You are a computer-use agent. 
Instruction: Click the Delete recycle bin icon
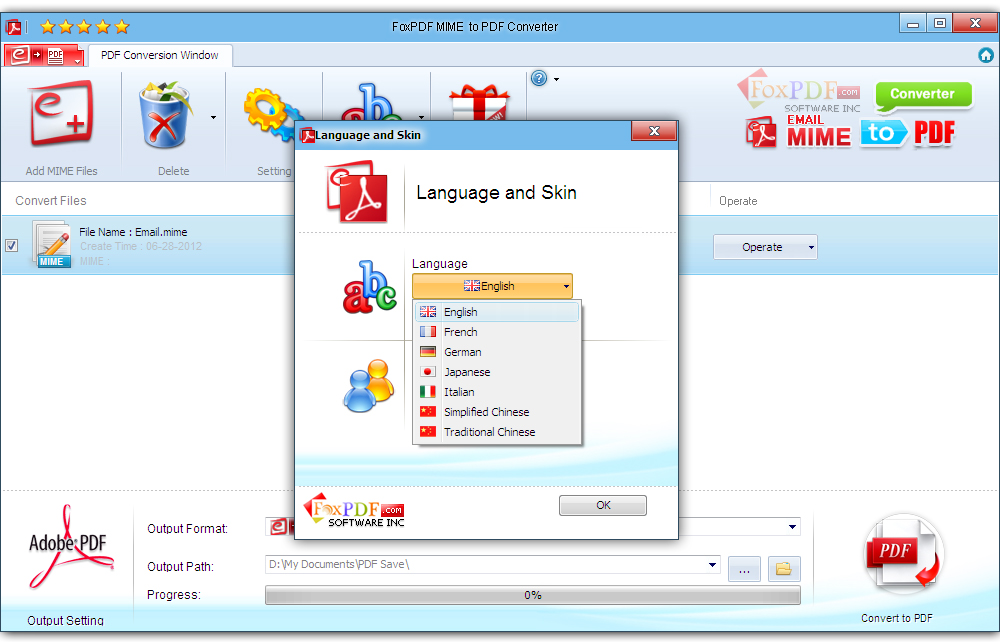[165, 115]
